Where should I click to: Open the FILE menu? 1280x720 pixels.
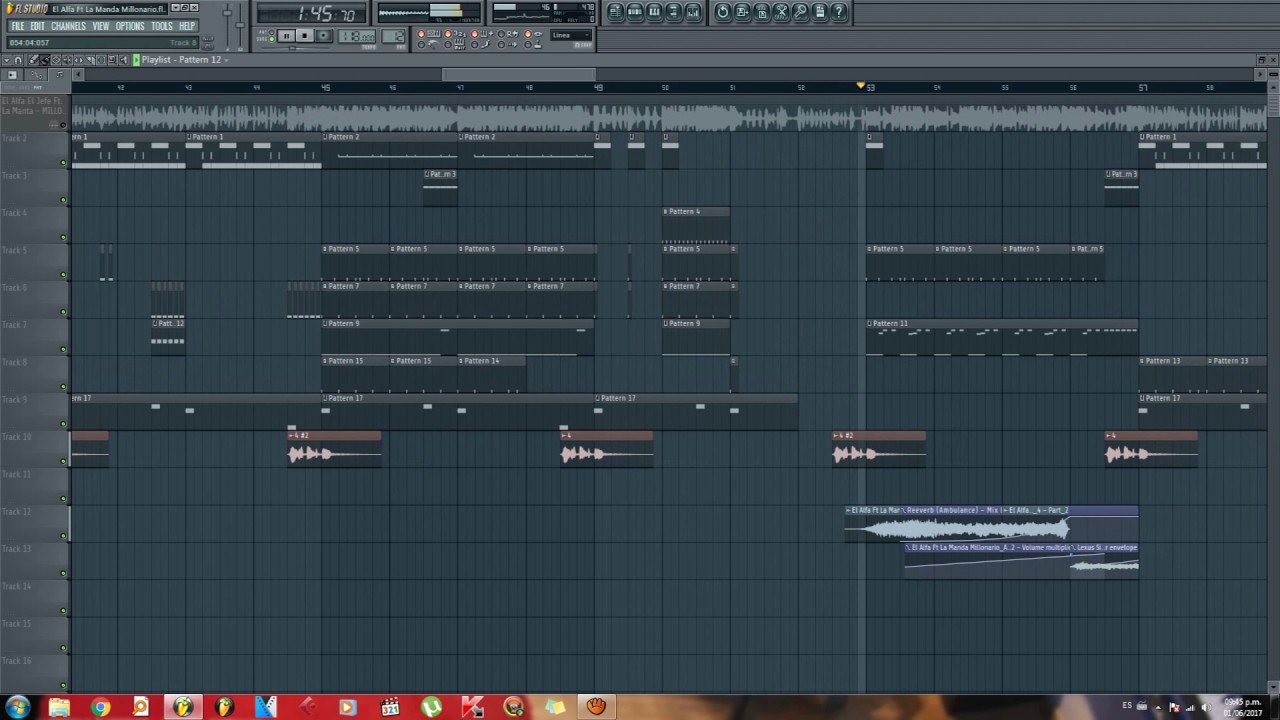17,26
